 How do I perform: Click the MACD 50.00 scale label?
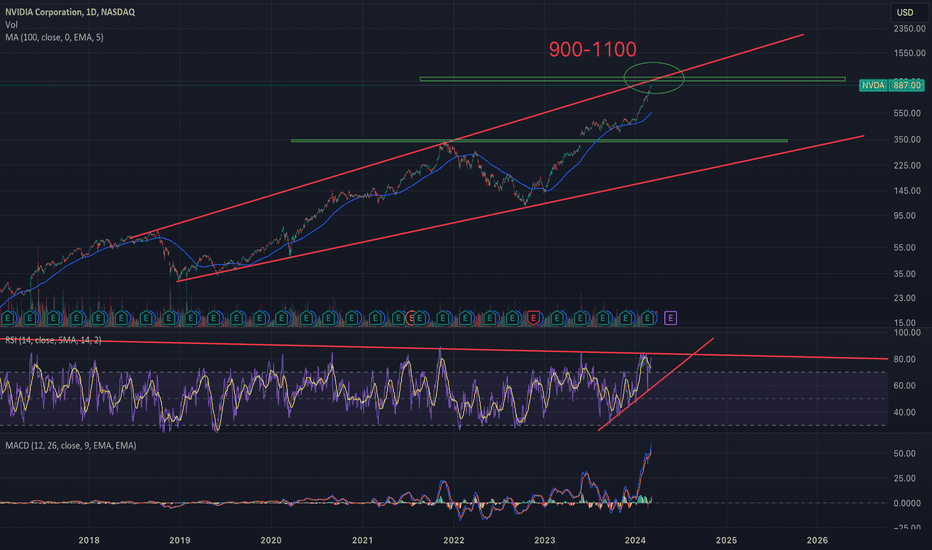[x=905, y=454]
